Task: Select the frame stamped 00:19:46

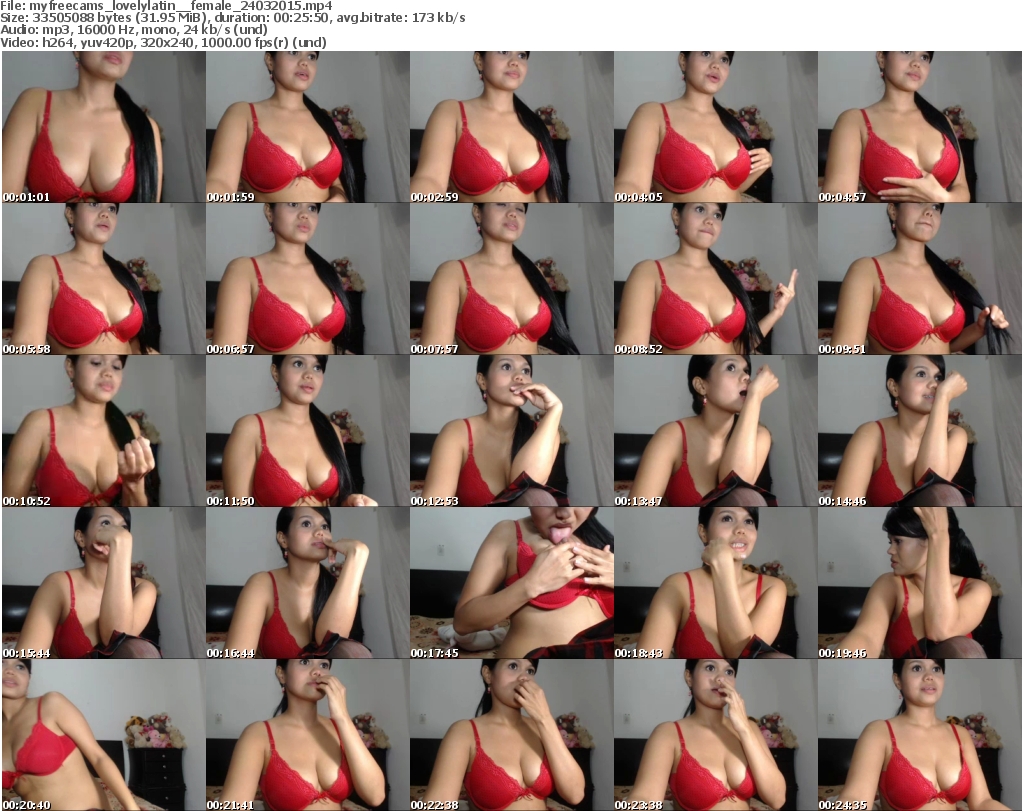Action: (x=920, y=583)
